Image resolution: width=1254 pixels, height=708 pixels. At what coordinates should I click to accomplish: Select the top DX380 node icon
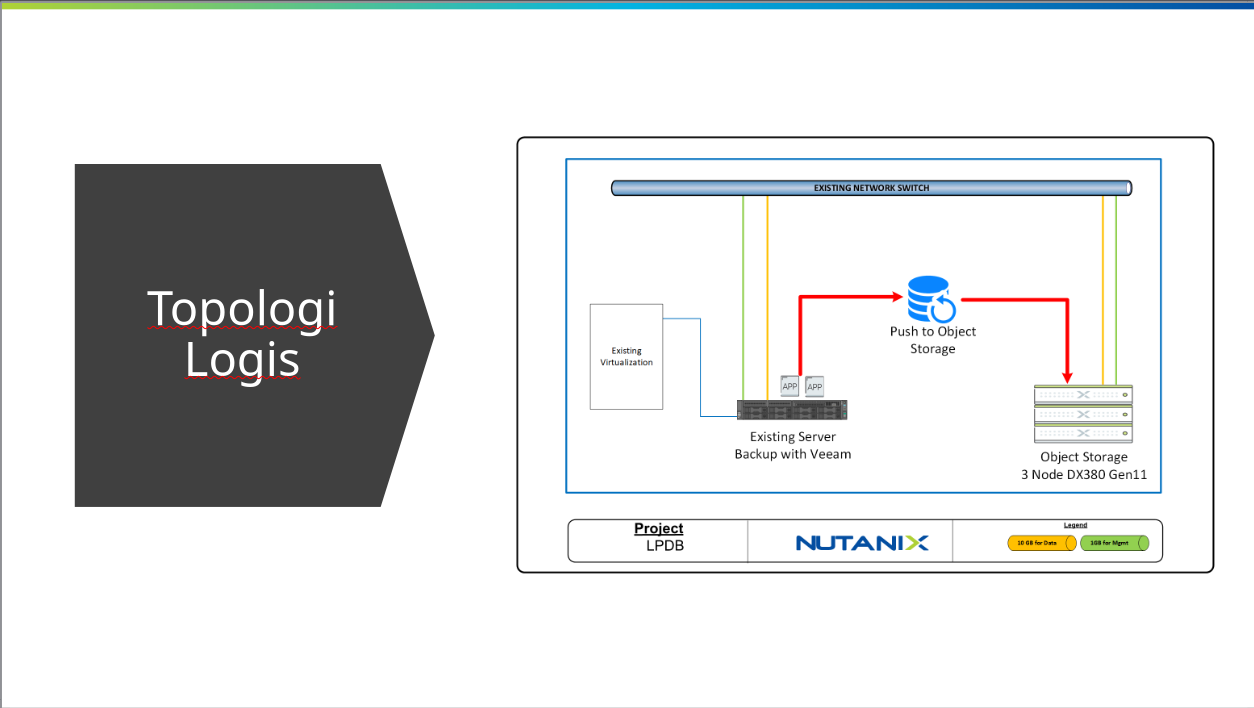point(1083,395)
